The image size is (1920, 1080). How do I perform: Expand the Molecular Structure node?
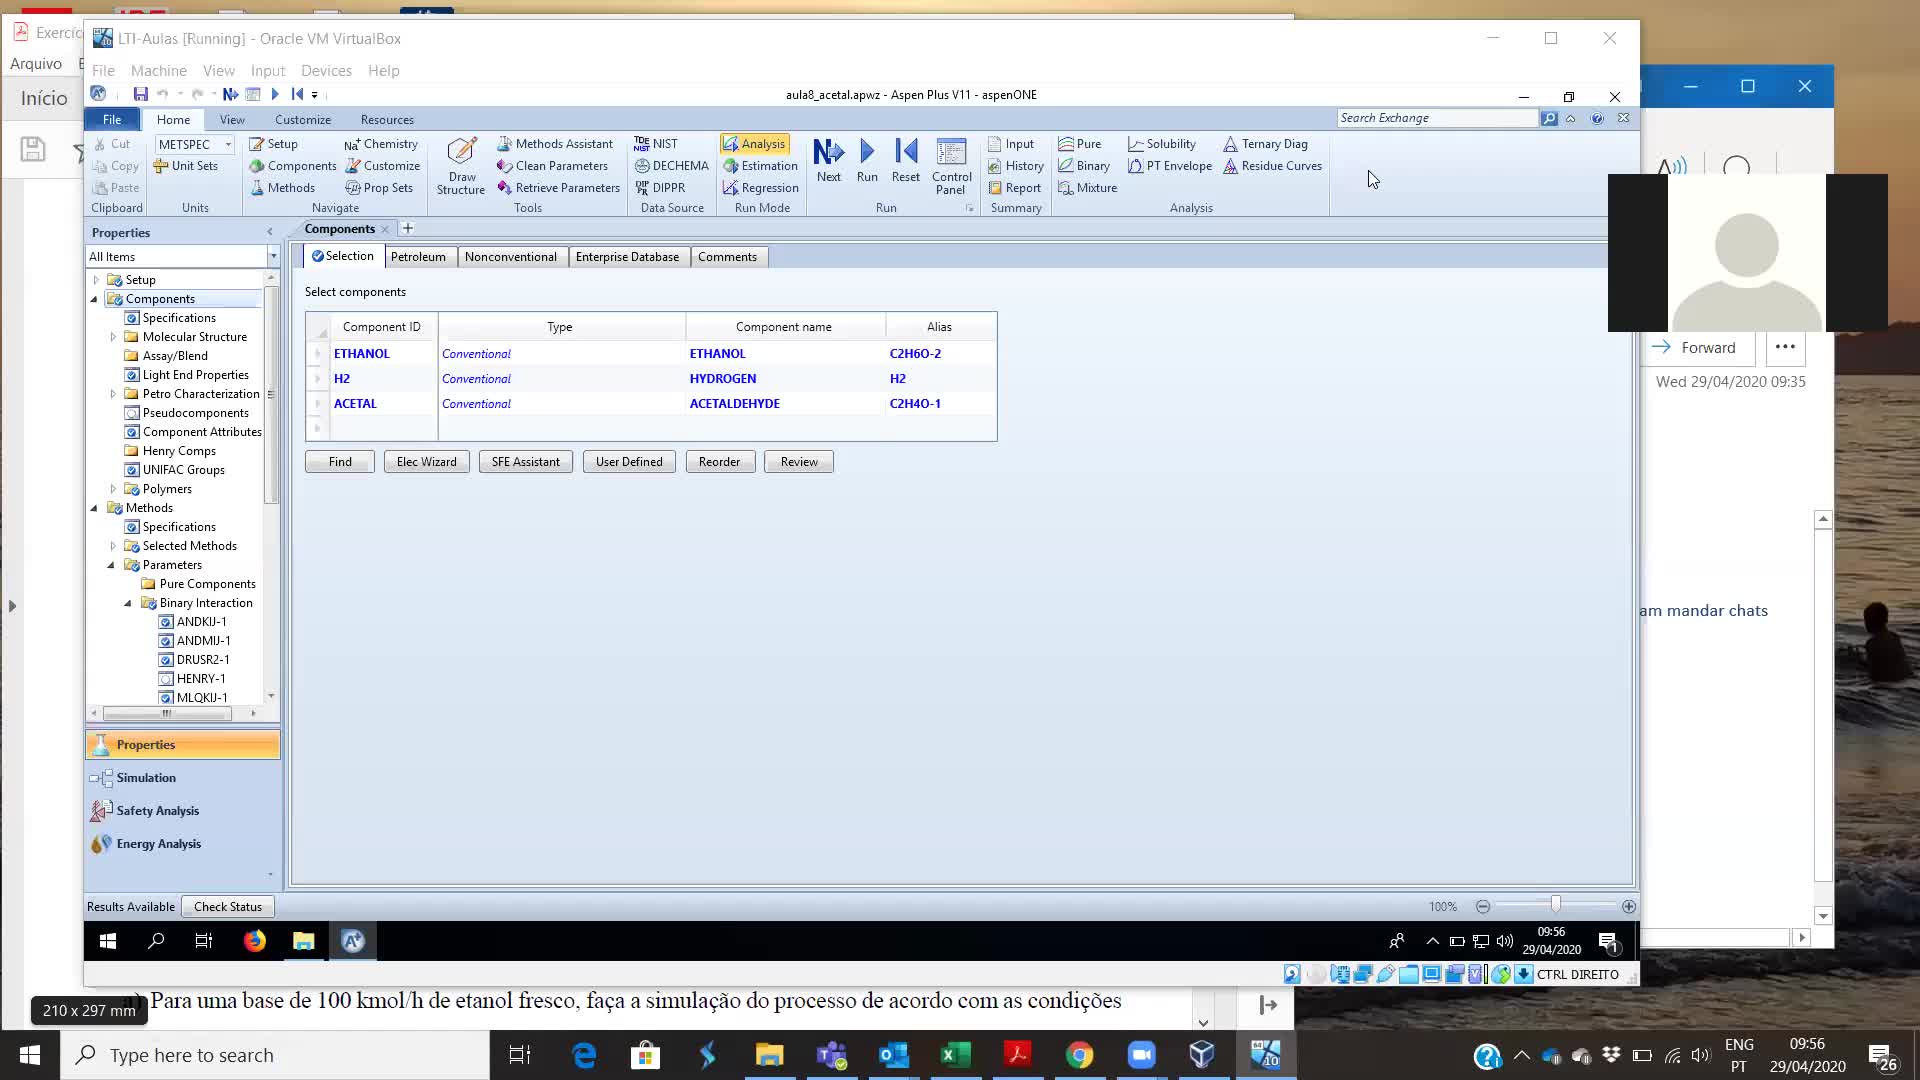click(113, 337)
